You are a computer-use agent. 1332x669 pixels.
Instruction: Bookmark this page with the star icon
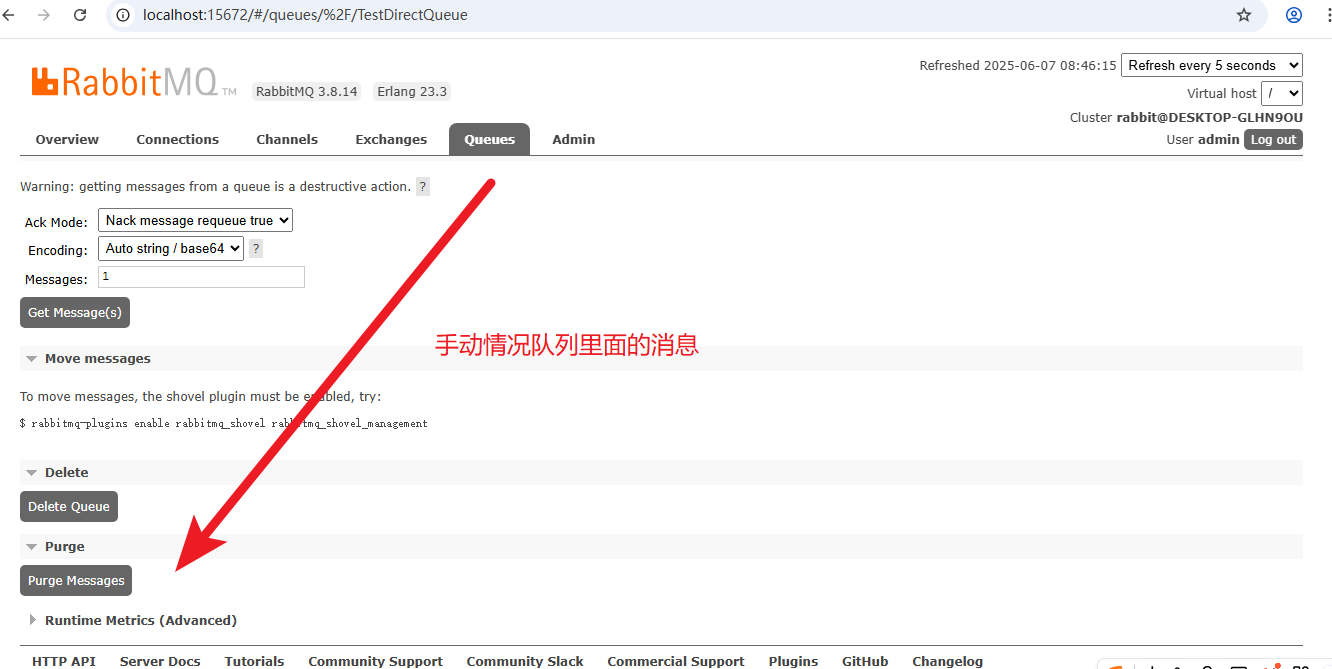click(x=1244, y=15)
